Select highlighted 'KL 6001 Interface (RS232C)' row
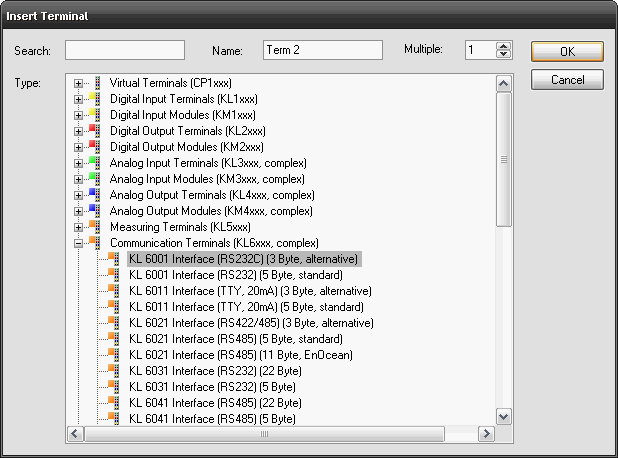Viewport: 618px width, 458px height. point(244,259)
